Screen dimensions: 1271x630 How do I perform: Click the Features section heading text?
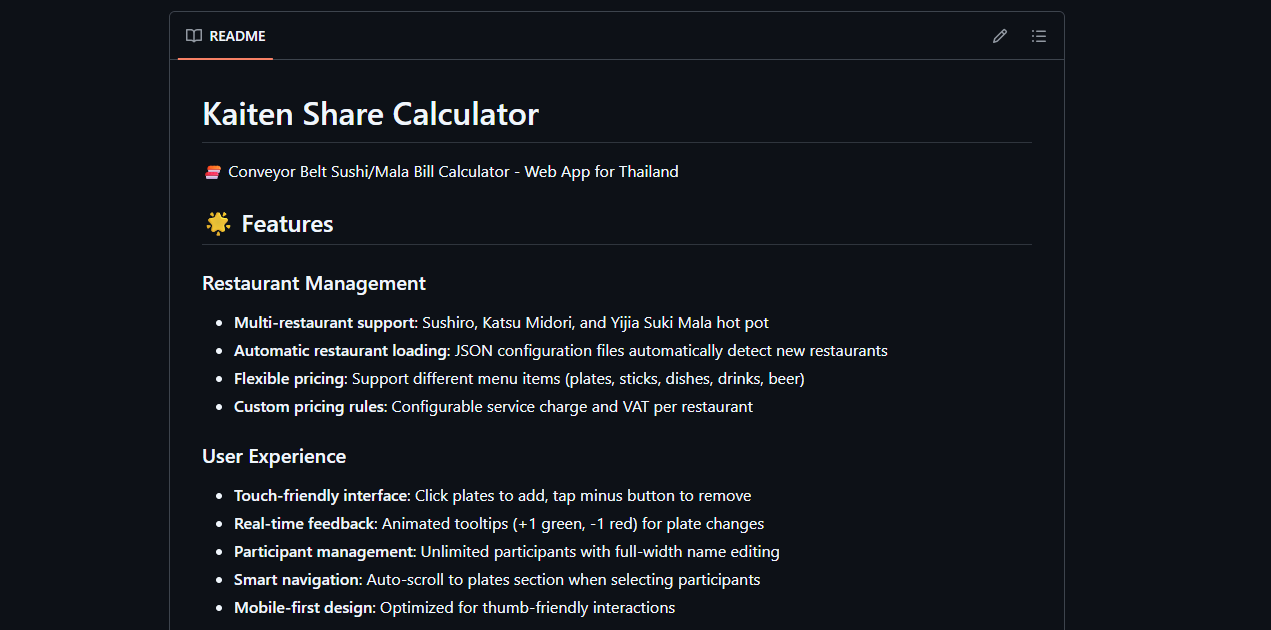287,224
